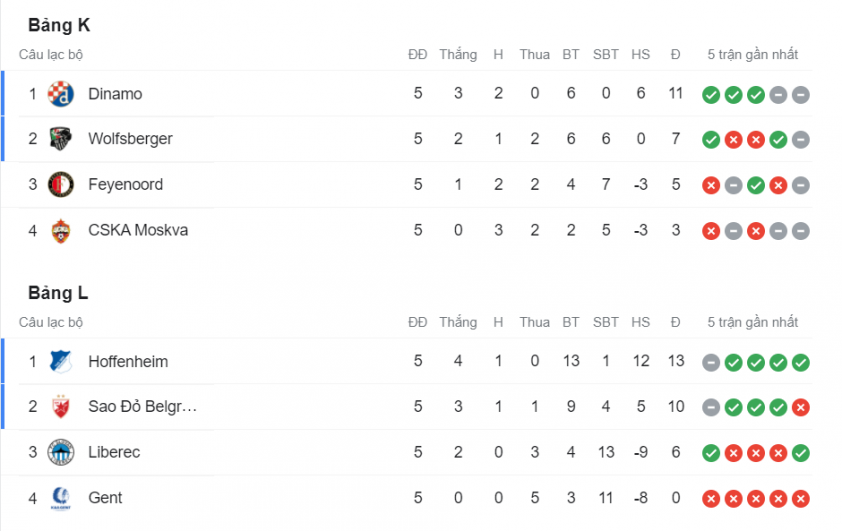Open the Feyenoord team name link

click(126, 185)
